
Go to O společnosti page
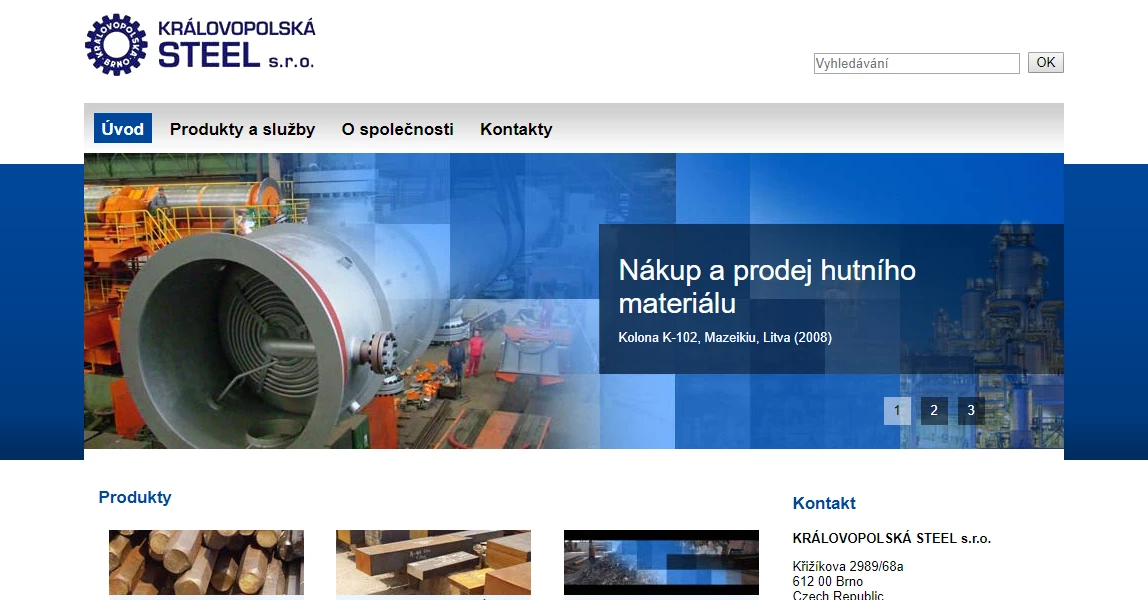pos(398,130)
